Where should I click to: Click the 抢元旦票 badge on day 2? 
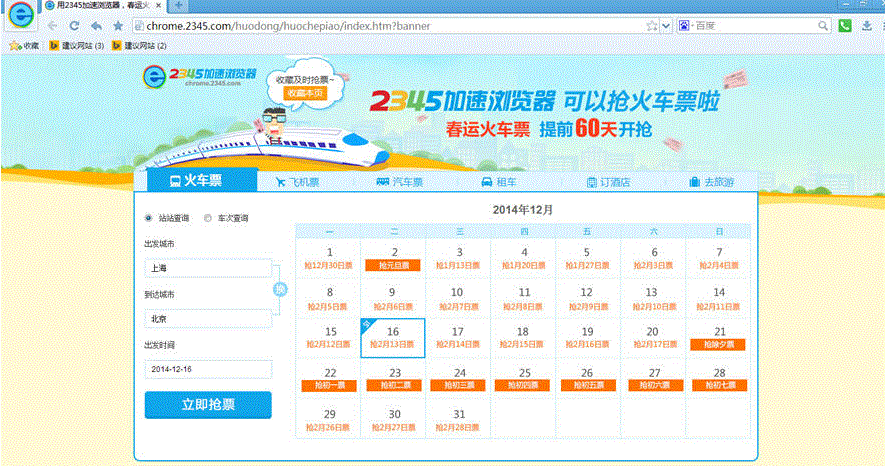pyautogui.click(x=393, y=265)
